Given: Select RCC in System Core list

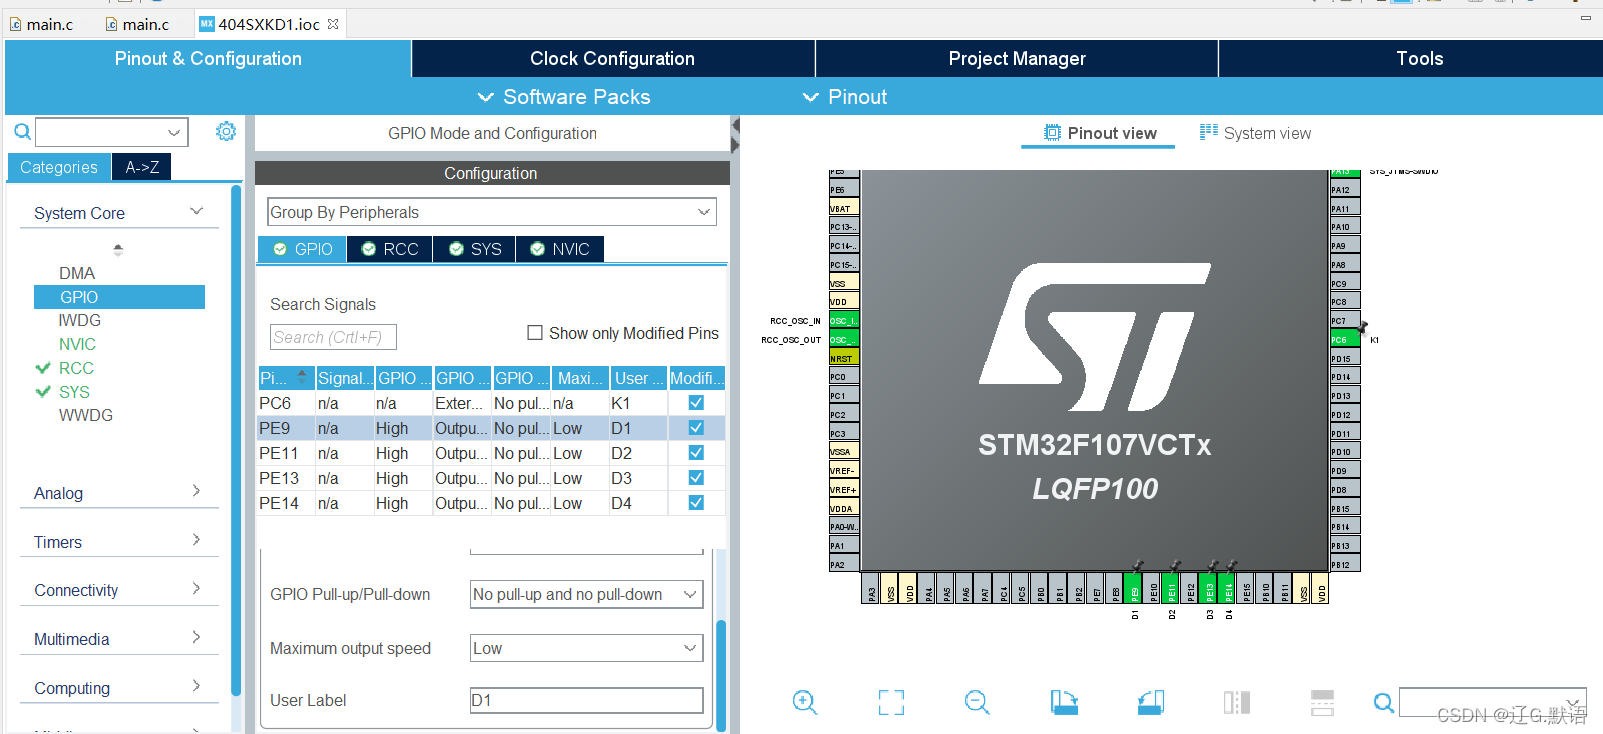Looking at the screenshot, I should coord(76,368).
